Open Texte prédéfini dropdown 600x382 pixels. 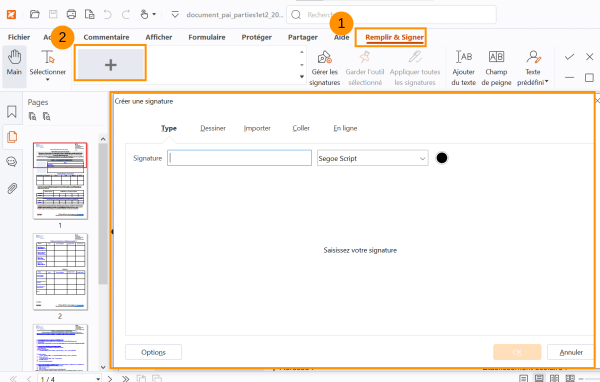coord(533,68)
